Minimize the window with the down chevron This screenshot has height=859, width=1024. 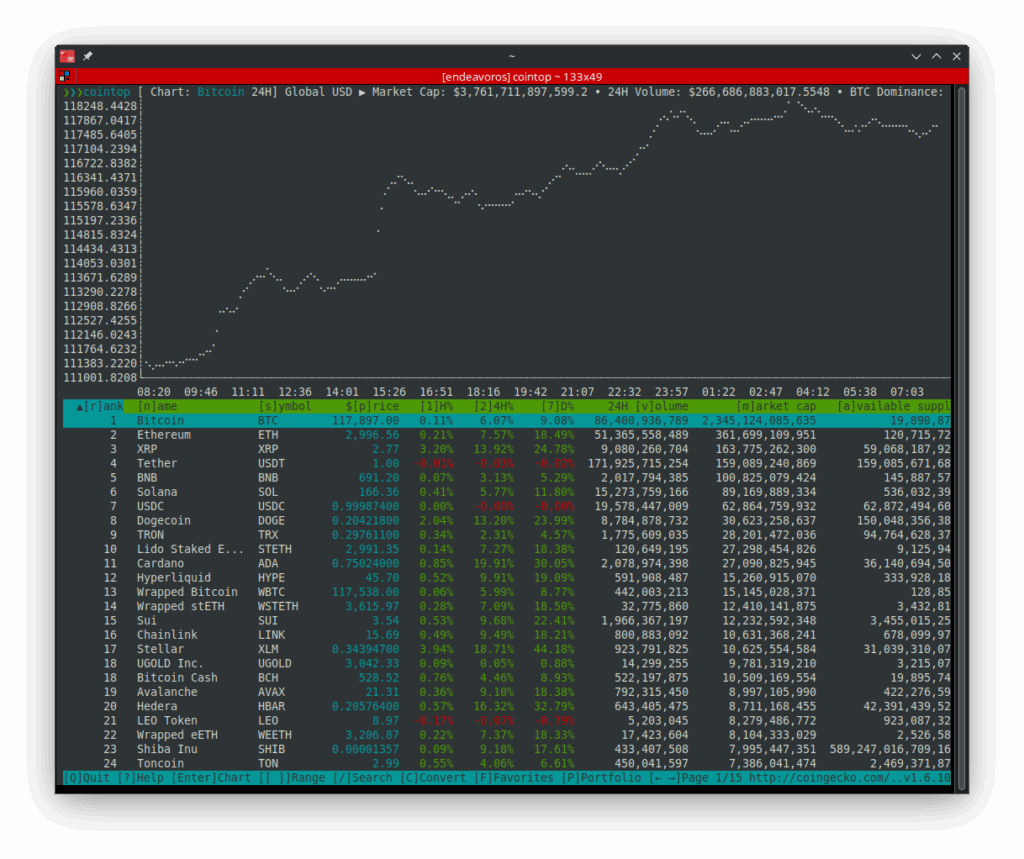click(x=916, y=57)
